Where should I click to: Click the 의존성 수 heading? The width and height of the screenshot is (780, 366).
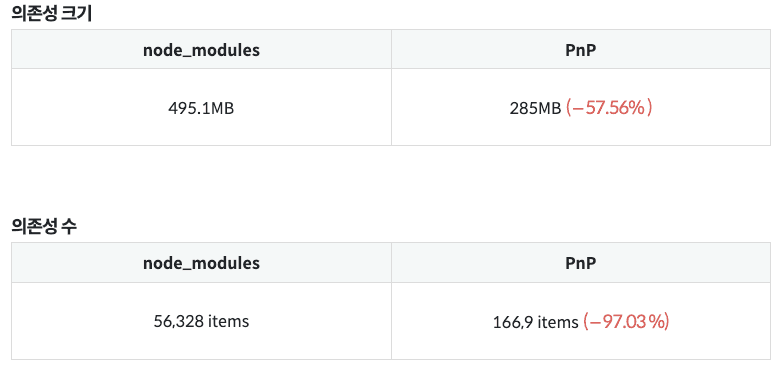click(x=44, y=227)
